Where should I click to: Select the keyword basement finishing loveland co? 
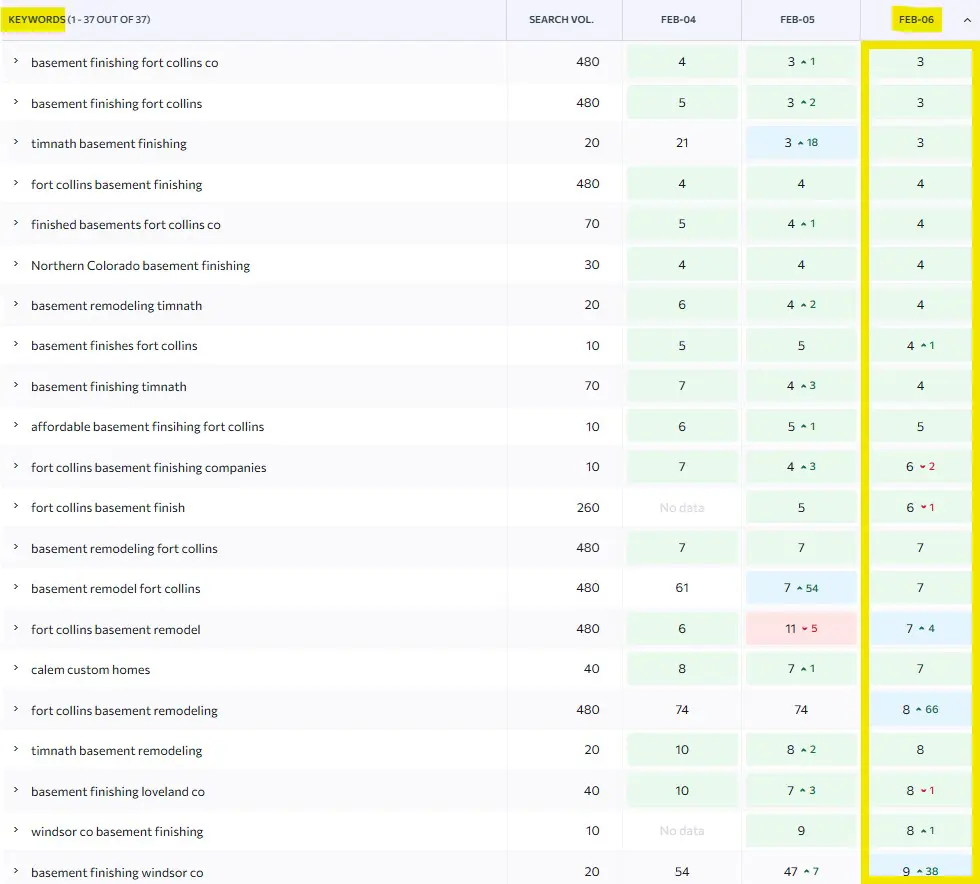[118, 790]
